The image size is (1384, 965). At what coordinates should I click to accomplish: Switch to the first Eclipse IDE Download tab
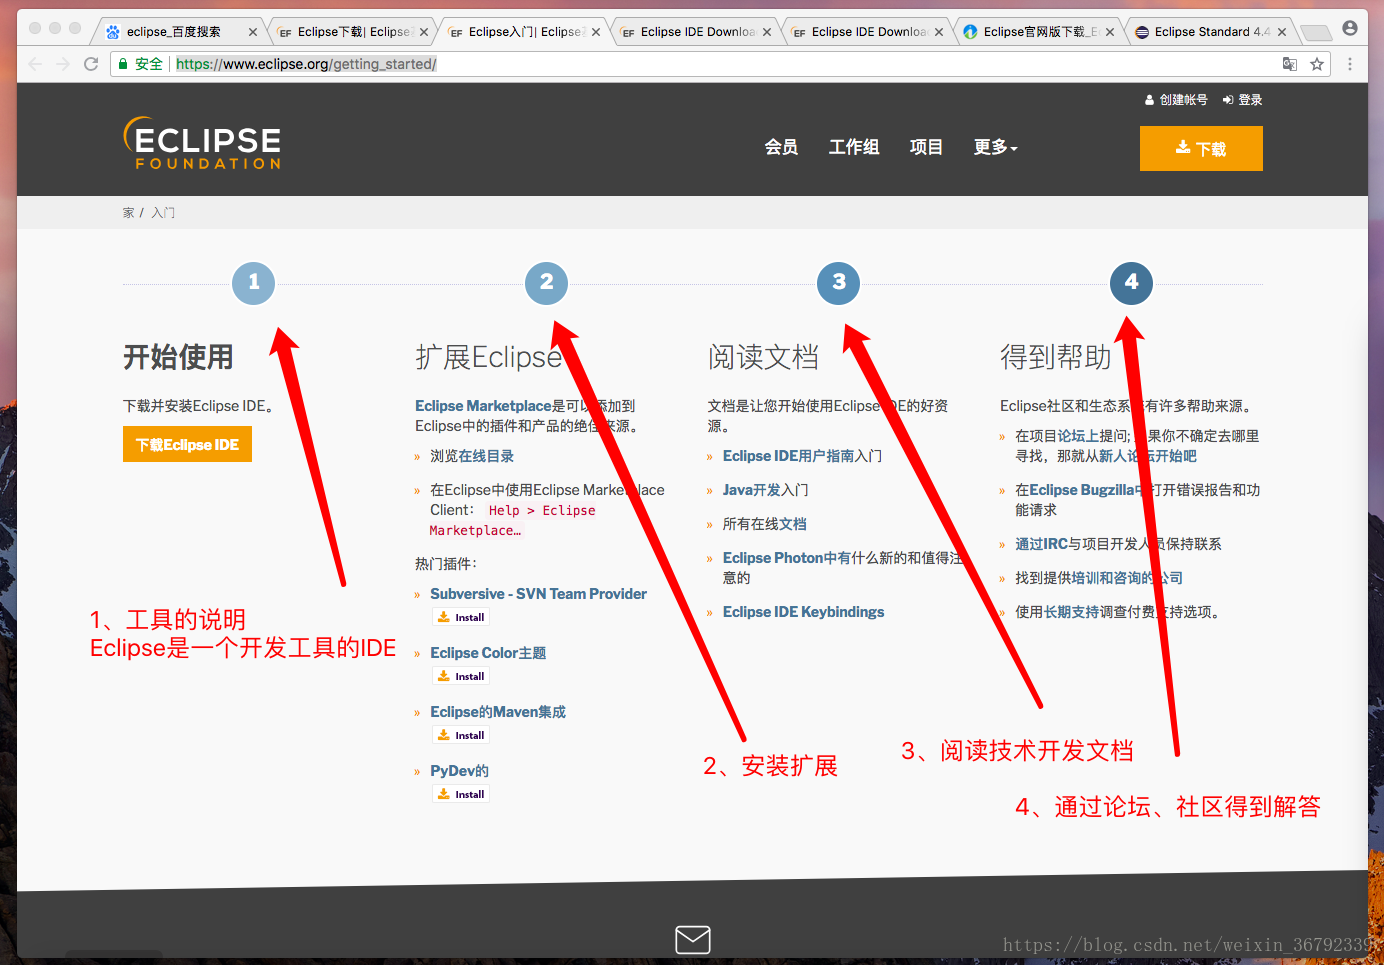(697, 32)
